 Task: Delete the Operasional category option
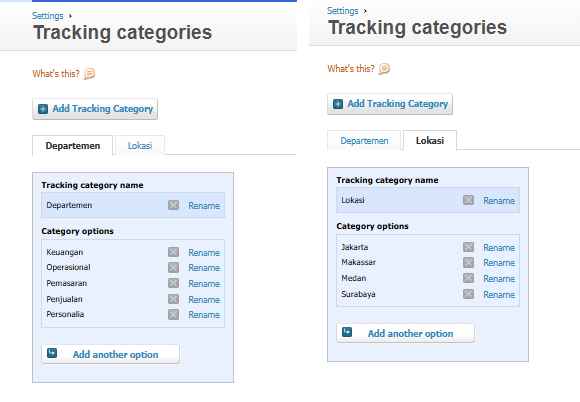point(173,267)
